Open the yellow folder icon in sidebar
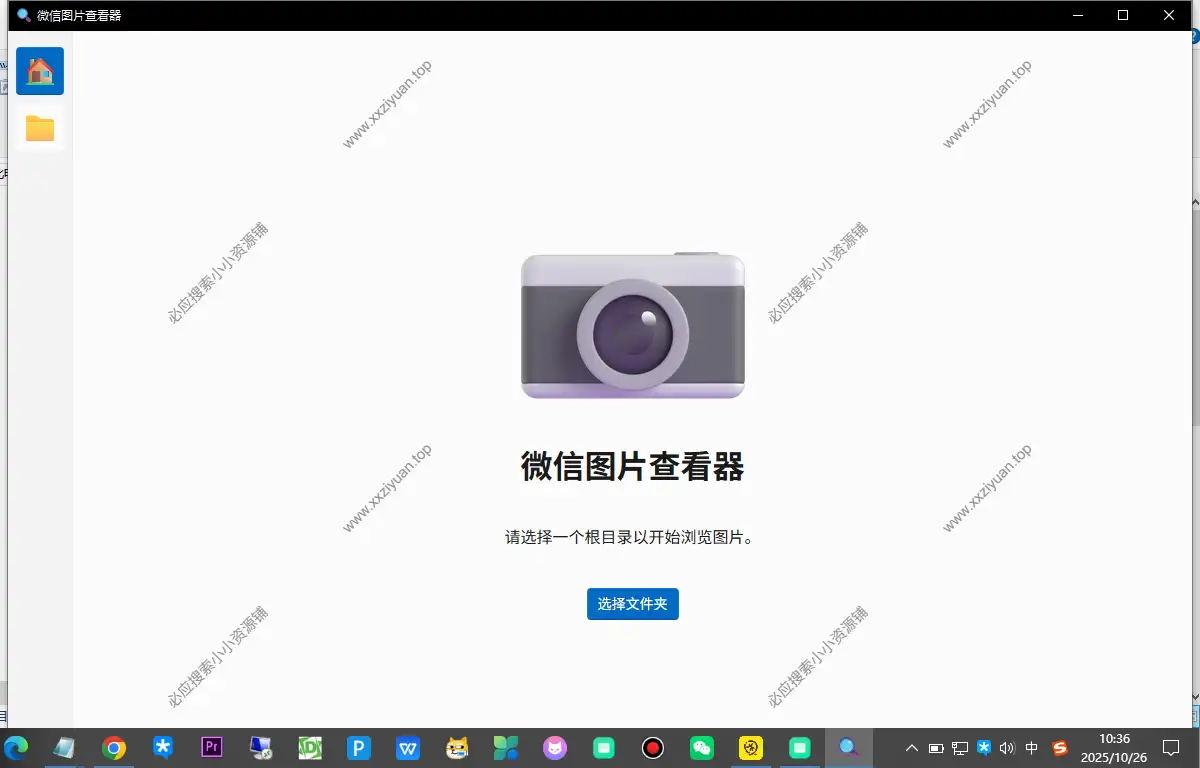Image resolution: width=1200 pixels, height=768 pixels. point(40,128)
